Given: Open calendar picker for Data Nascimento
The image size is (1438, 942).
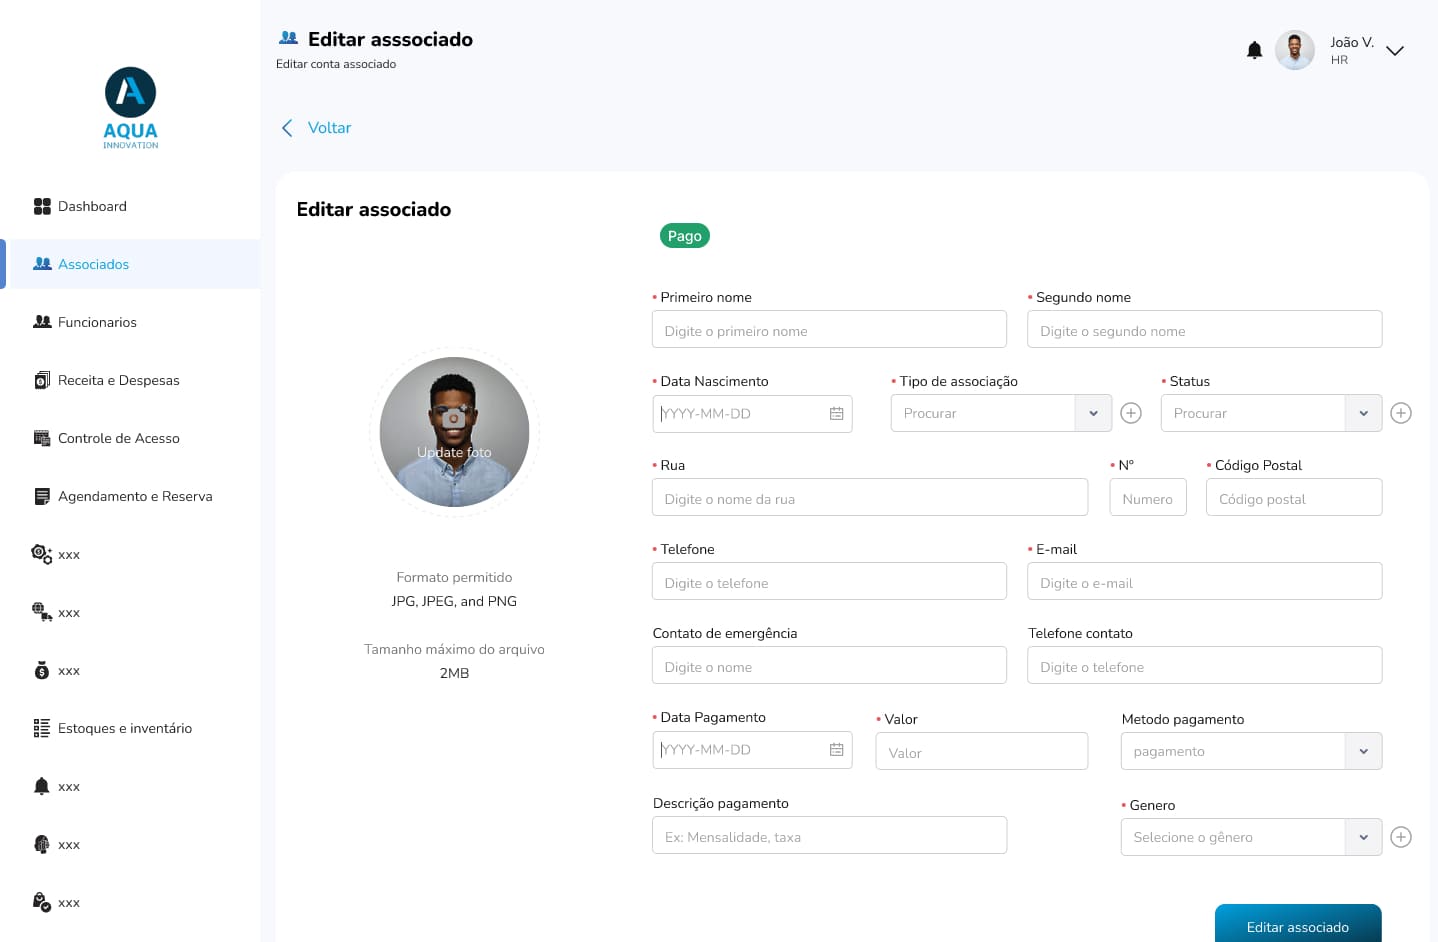Looking at the screenshot, I should (836, 414).
